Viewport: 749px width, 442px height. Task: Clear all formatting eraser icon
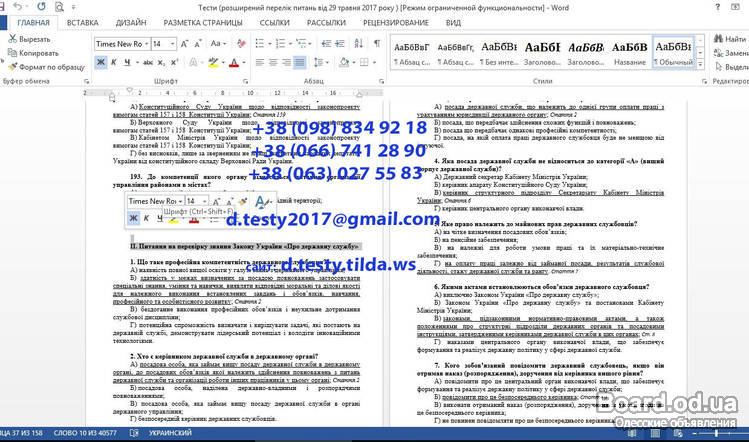coord(241,44)
